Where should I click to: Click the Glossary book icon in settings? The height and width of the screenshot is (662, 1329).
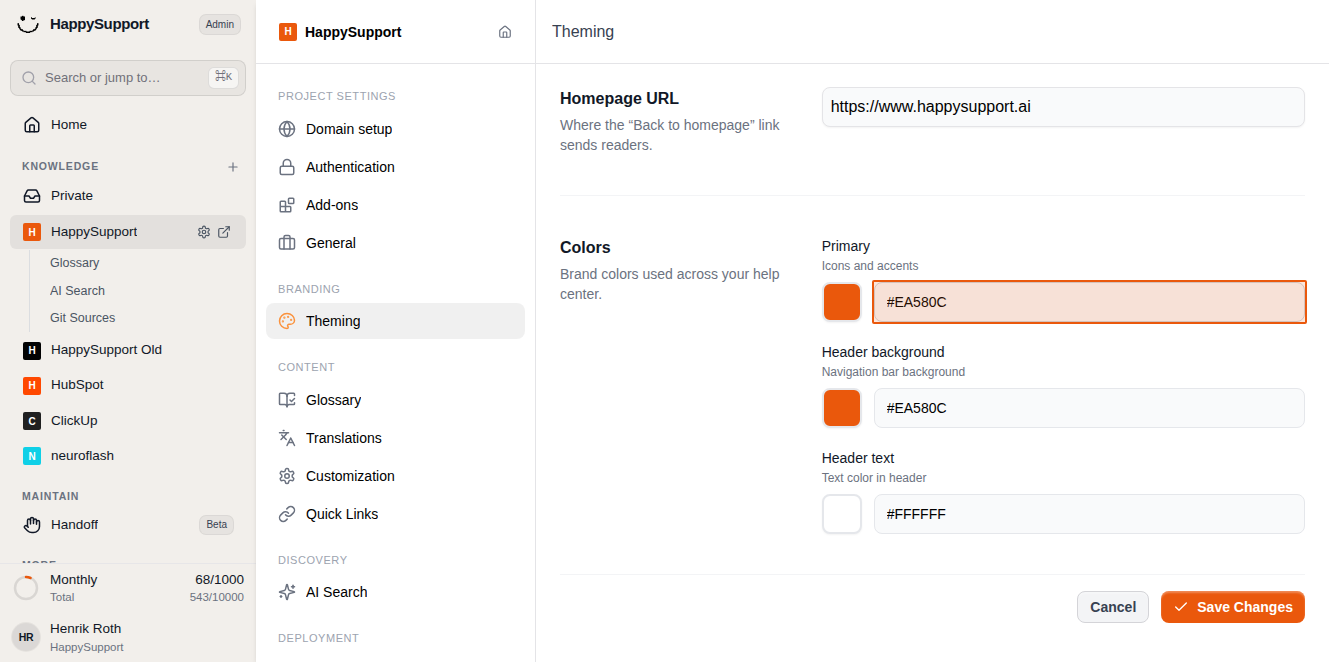[x=287, y=400]
